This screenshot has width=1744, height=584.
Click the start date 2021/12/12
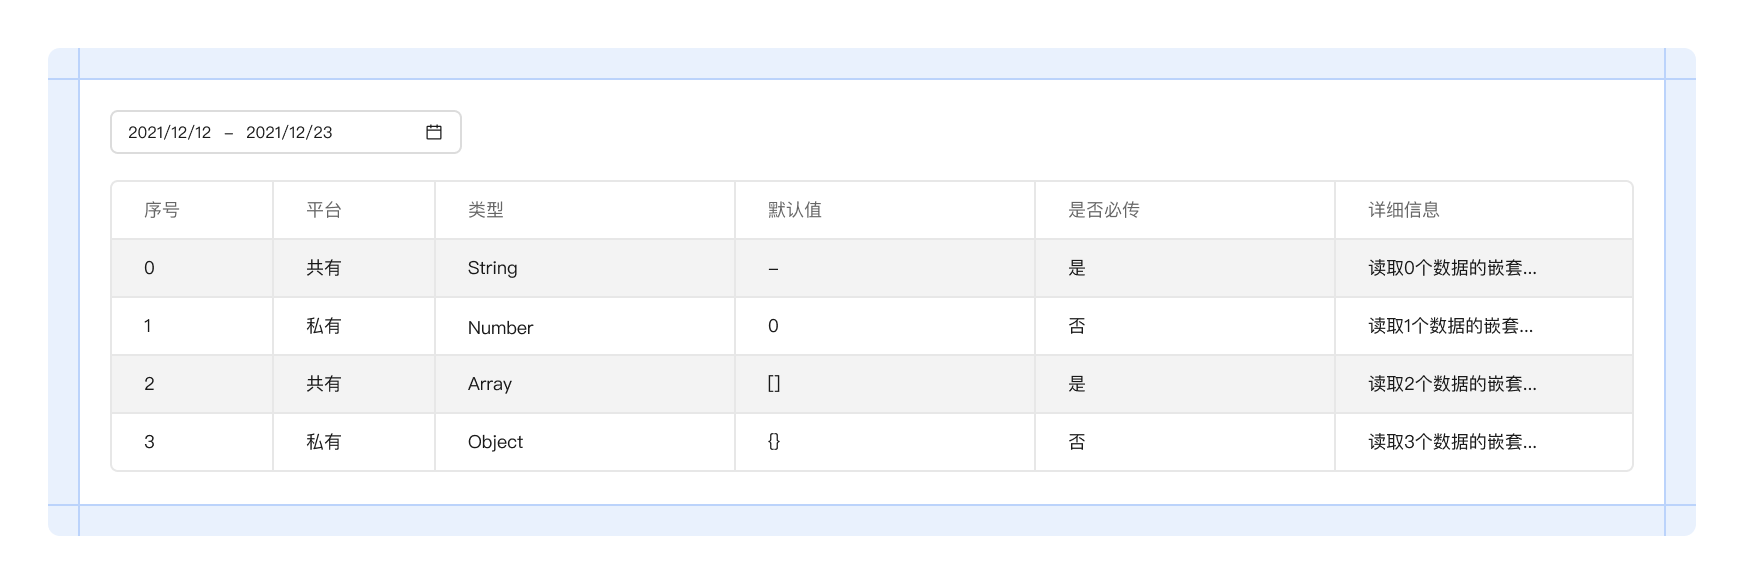click(x=170, y=132)
